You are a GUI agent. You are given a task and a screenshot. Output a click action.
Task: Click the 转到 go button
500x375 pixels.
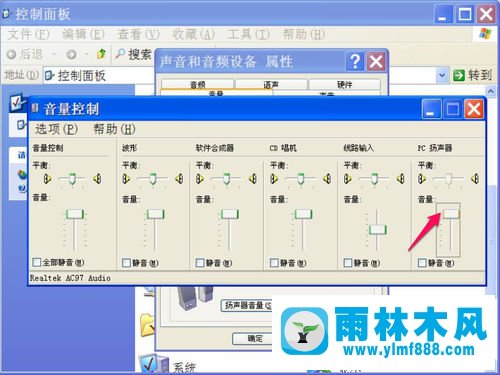point(472,75)
